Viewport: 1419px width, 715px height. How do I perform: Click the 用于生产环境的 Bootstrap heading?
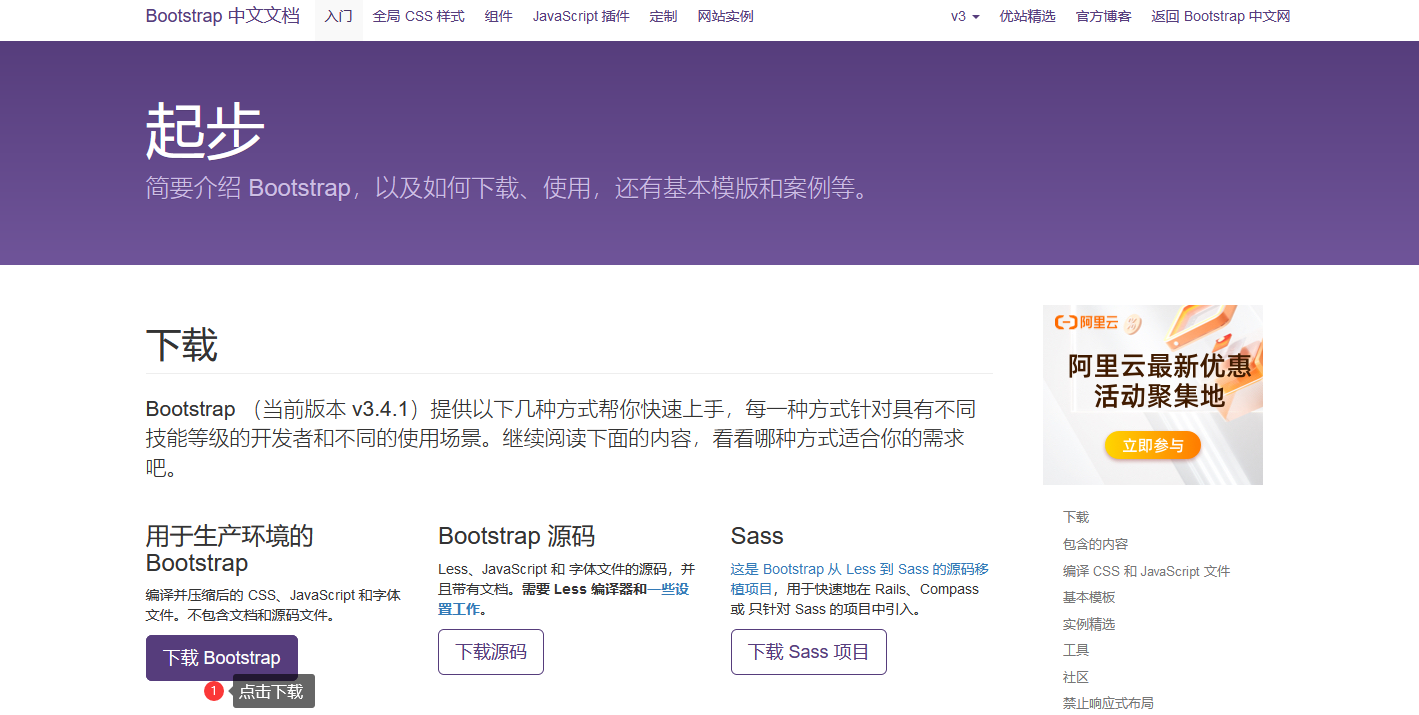pyautogui.click(x=230, y=549)
